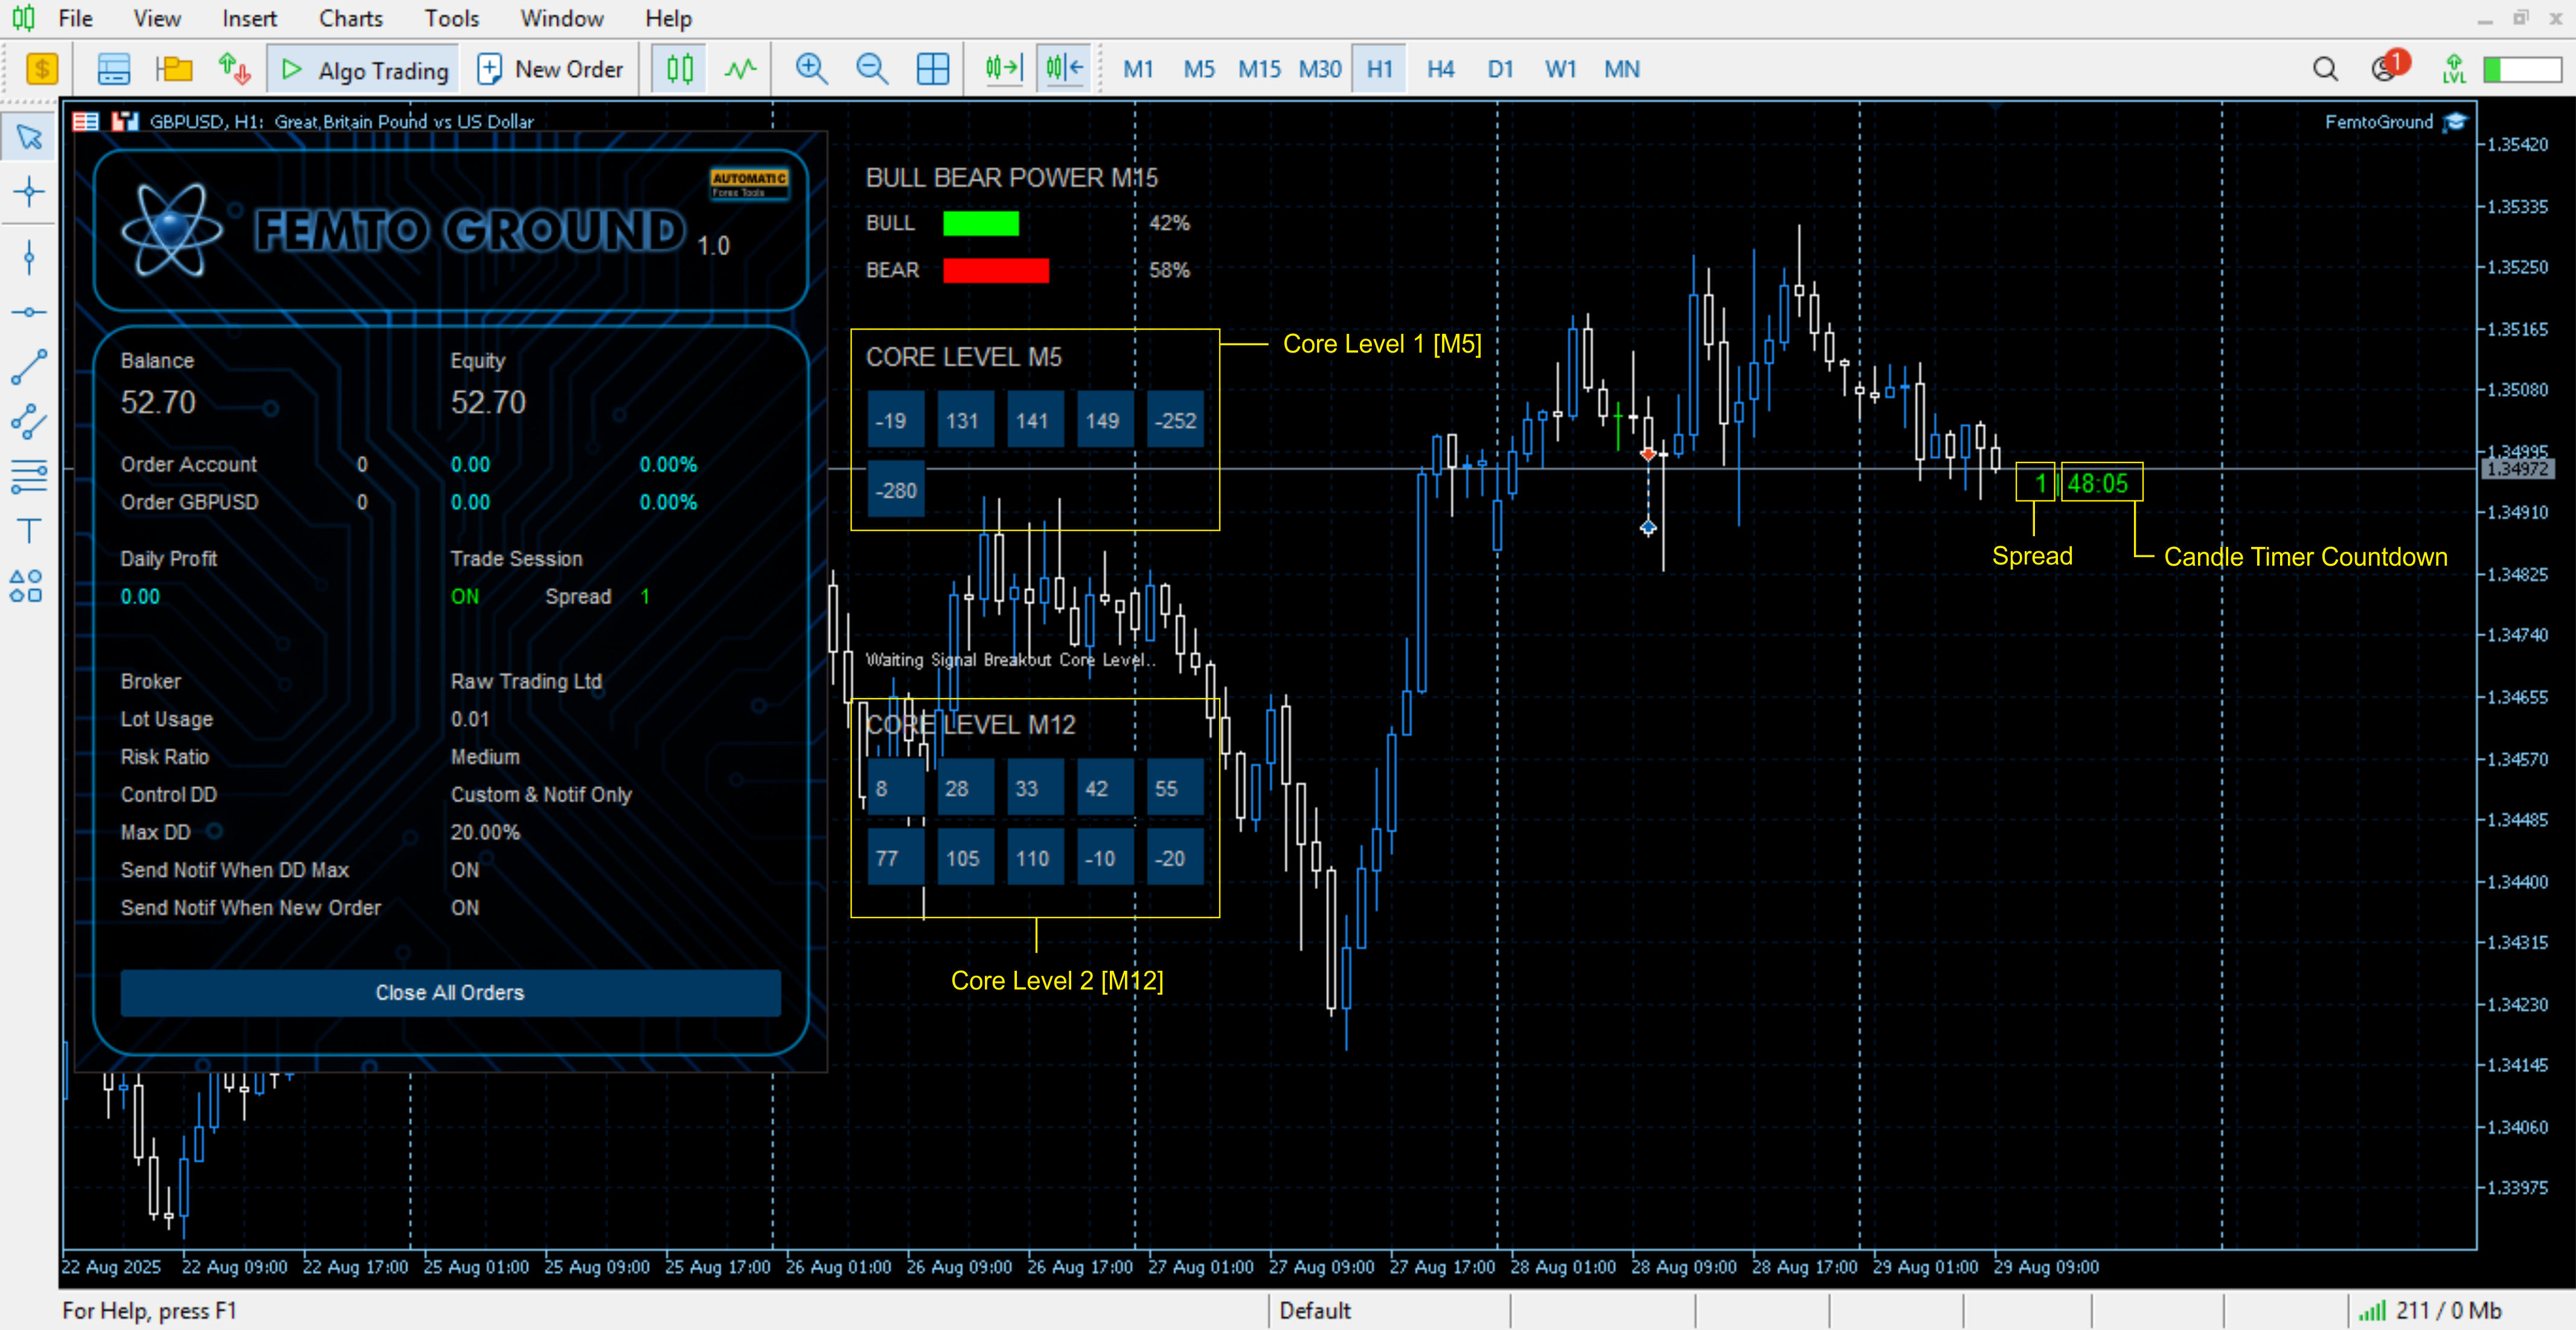Click the 55 core level M12 cell

[1175, 788]
